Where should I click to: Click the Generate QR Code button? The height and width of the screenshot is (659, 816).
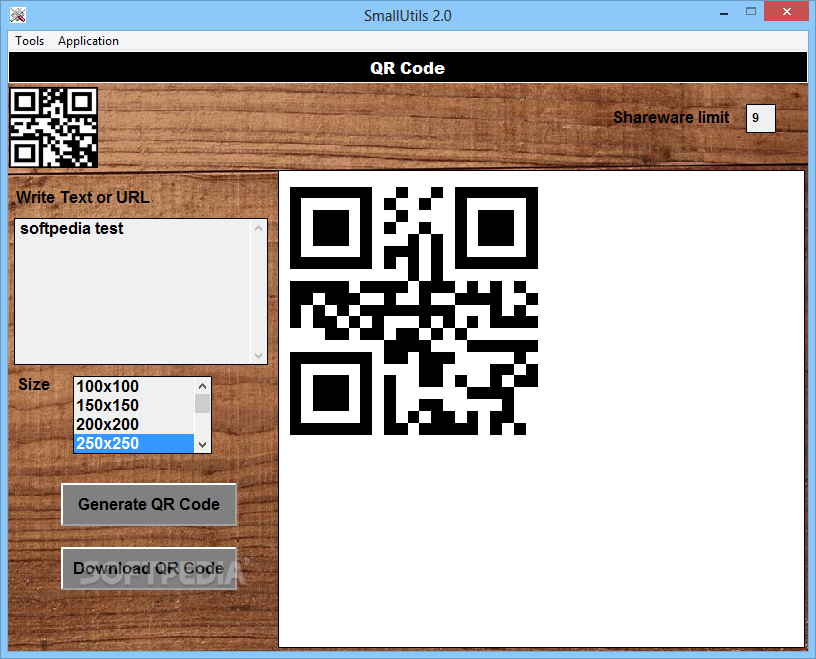[149, 504]
